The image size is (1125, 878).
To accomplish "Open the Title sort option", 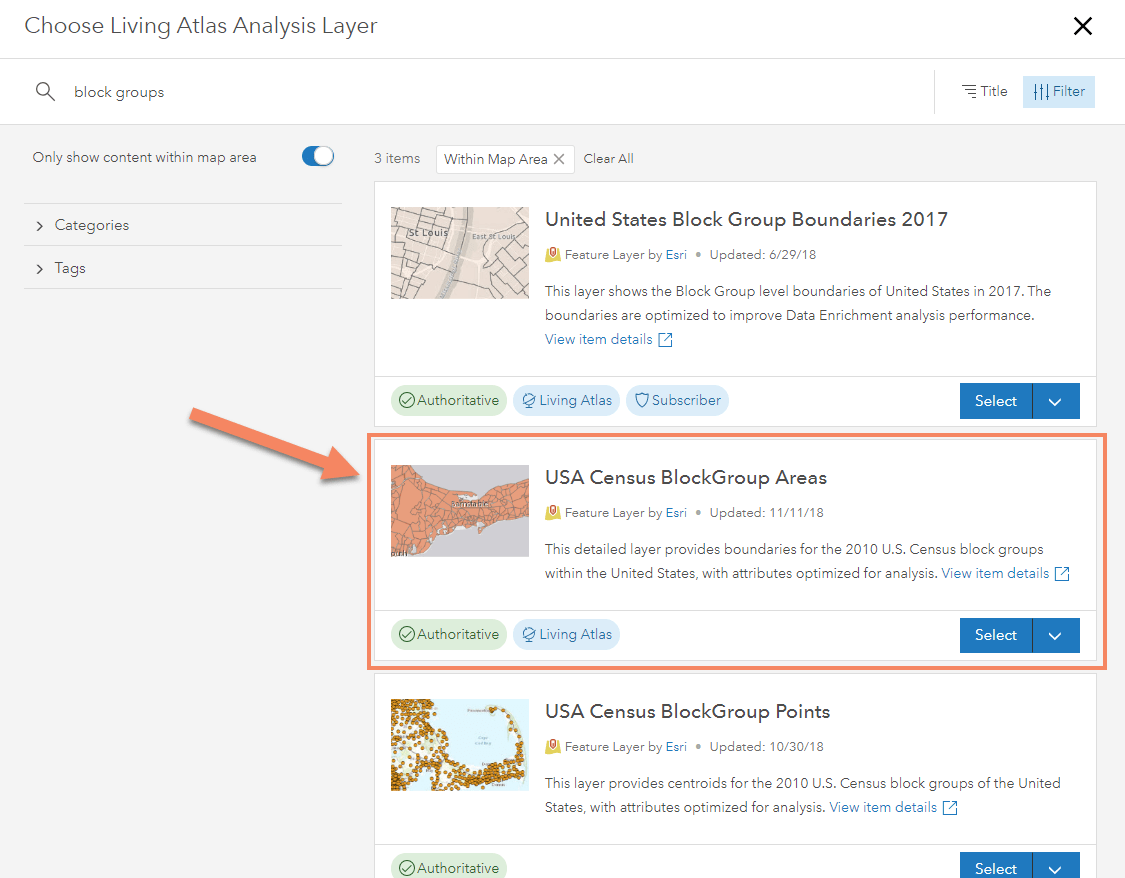I will pos(984,92).
